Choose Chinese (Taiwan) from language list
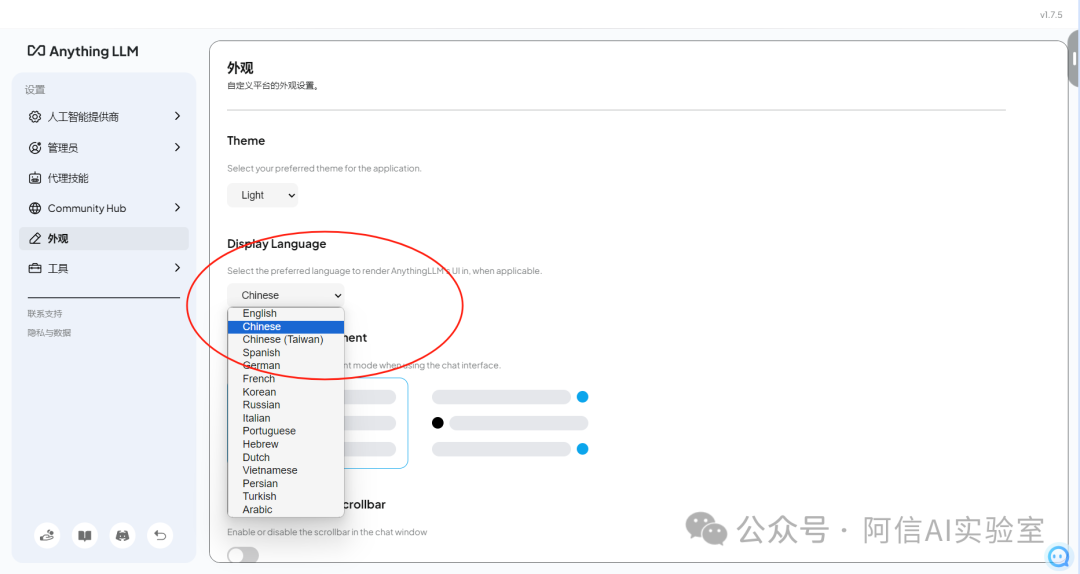Image resolution: width=1080 pixels, height=574 pixels. click(286, 340)
